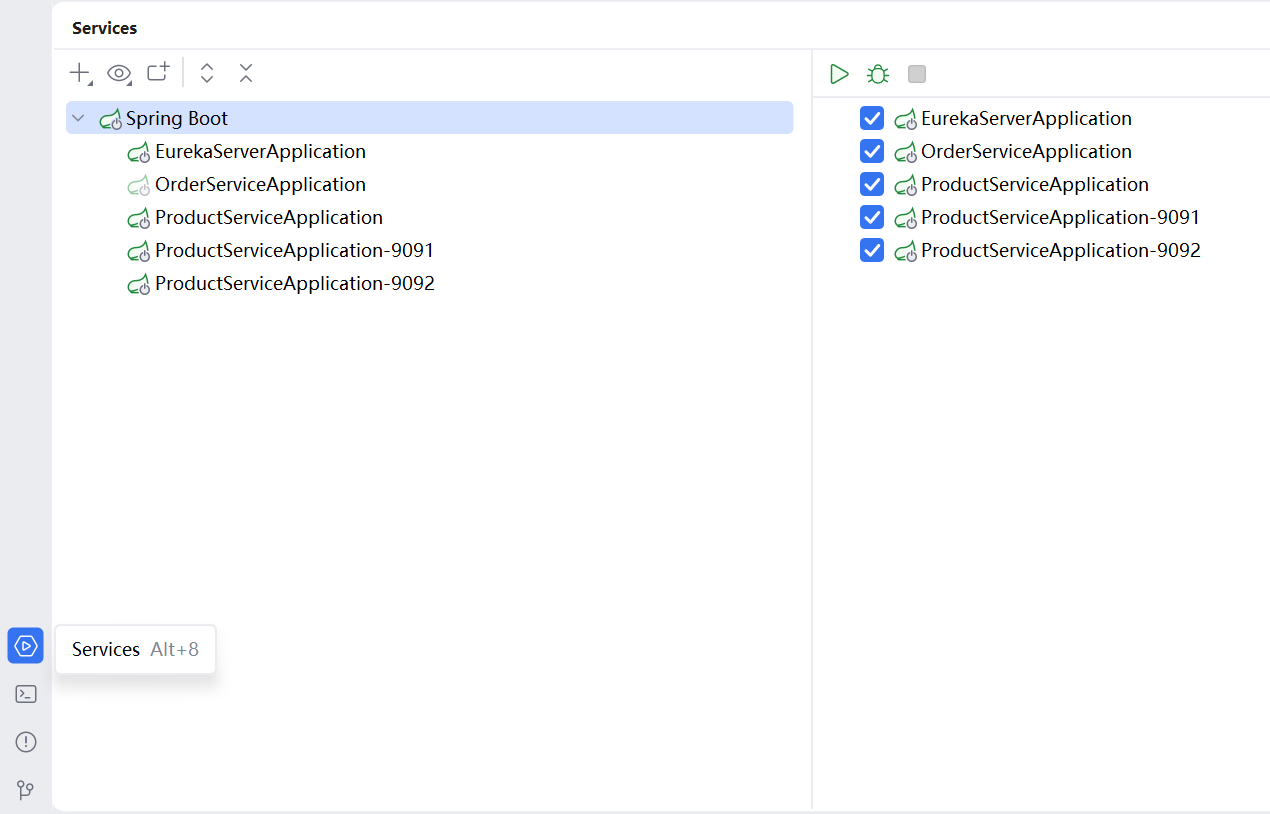Image resolution: width=1270 pixels, height=814 pixels.
Task: Click the Open in New Tab icon
Action: click(x=158, y=72)
